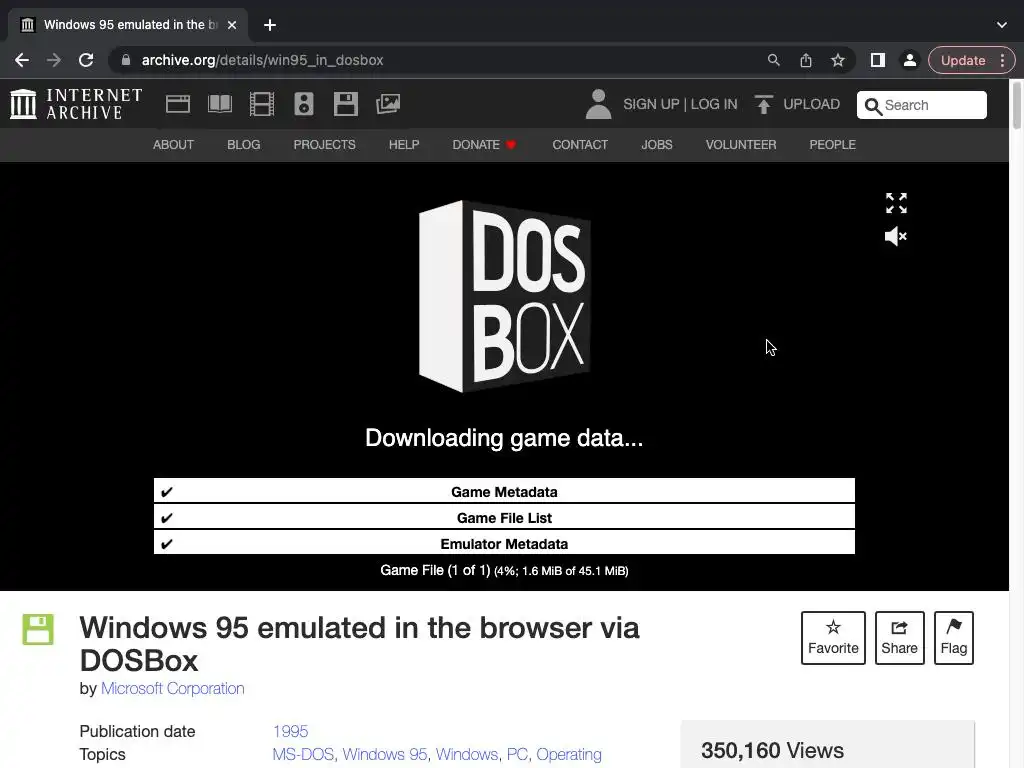This screenshot has width=1024, height=768.
Task: Click the green software floppy item icon
Action: click(x=38, y=629)
